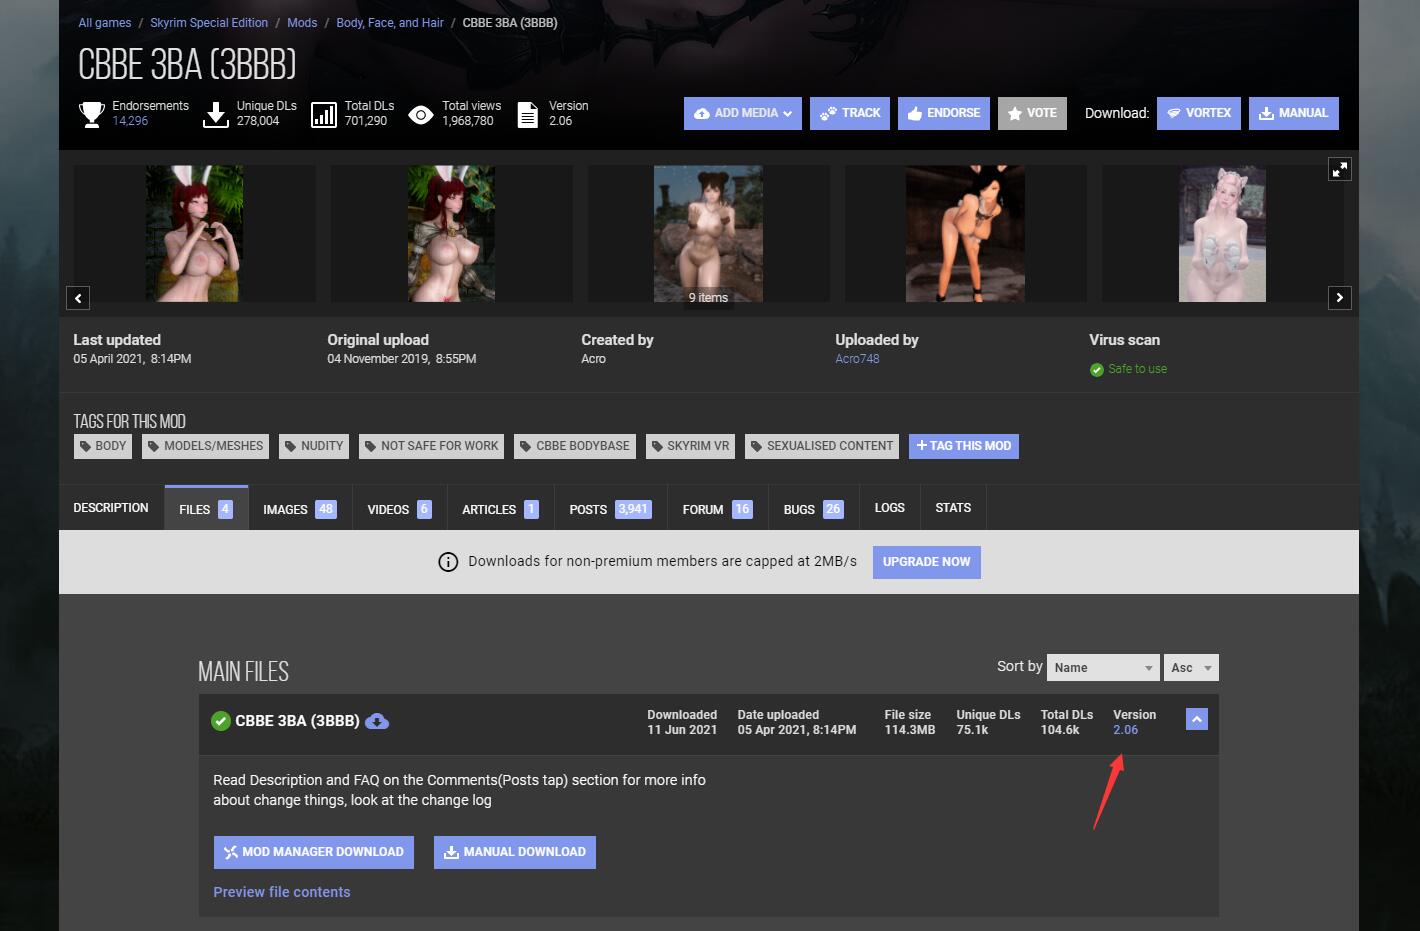The width and height of the screenshot is (1420, 931).
Task: Click the file size value 114.3MB
Action: (x=910, y=730)
